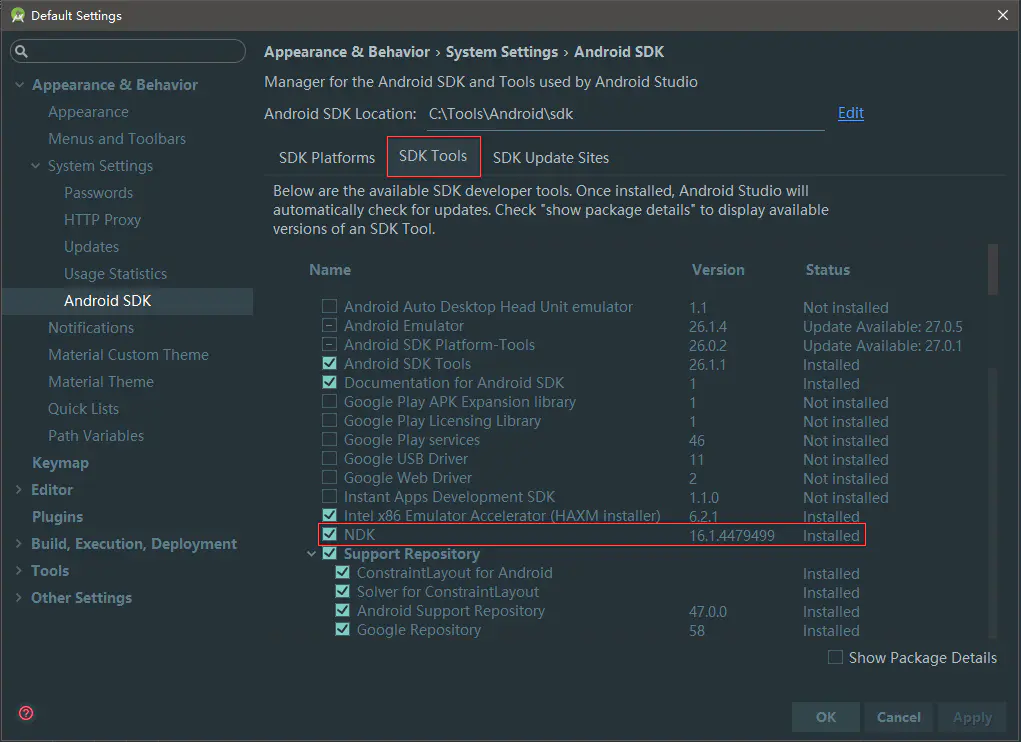Uncheck Intel x86 Emulator Accelerator HAXM
Viewport: 1021px width, 742px height.
329,515
